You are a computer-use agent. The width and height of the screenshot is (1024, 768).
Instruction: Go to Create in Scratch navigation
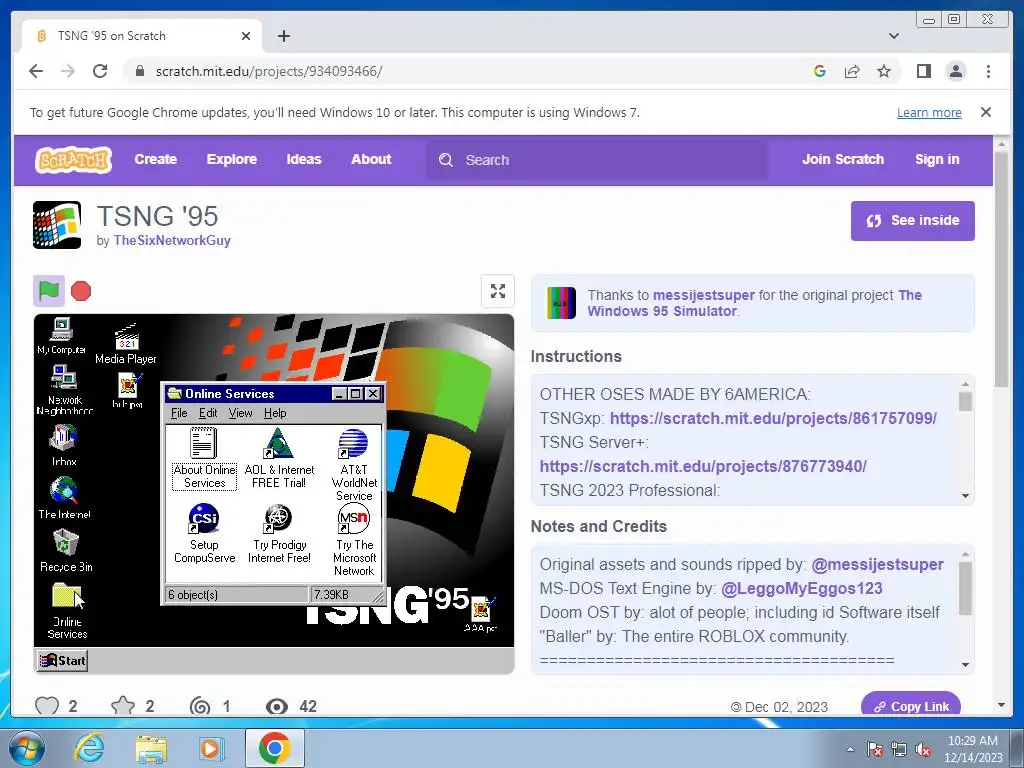point(155,159)
